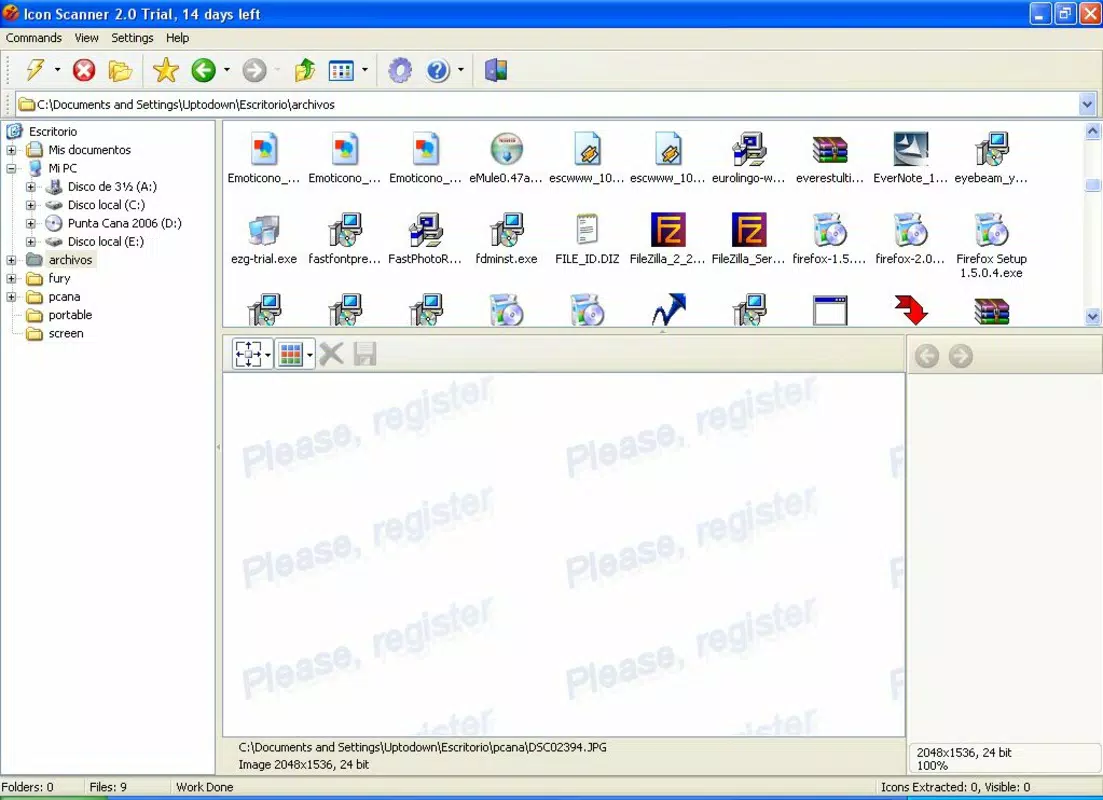The width and height of the screenshot is (1103, 800).
Task: Select the firefox-2.0 file icon
Action: 911,230
